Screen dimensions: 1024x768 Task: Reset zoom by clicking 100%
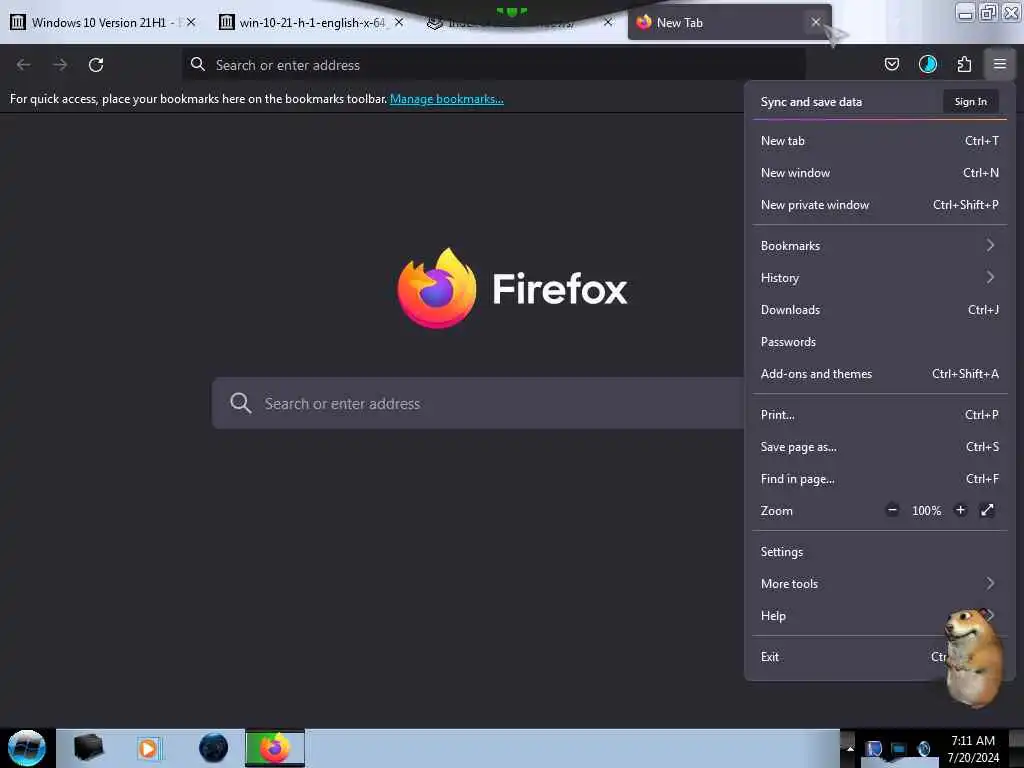tap(927, 511)
